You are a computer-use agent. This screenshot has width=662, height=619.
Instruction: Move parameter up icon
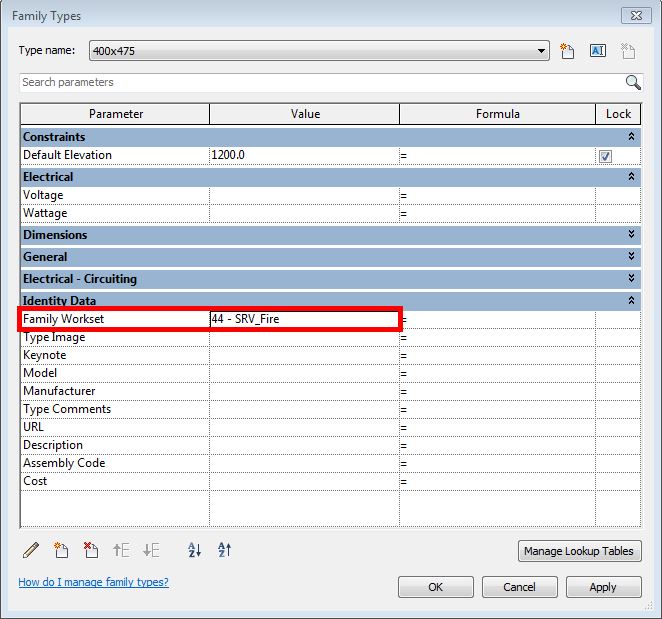[x=121, y=550]
